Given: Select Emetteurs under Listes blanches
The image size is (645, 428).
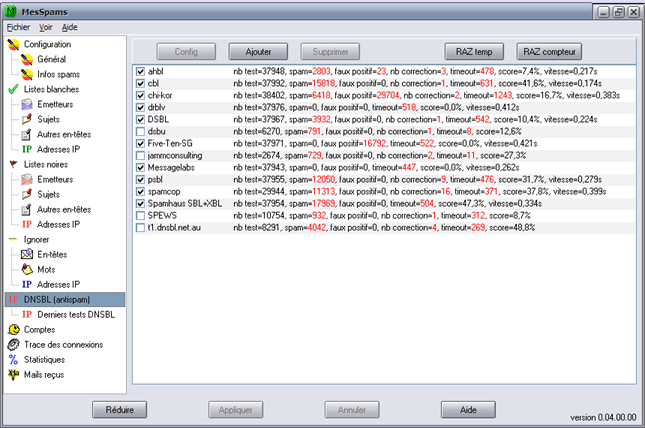Looking at the screenshot, I should pos(55,104).
